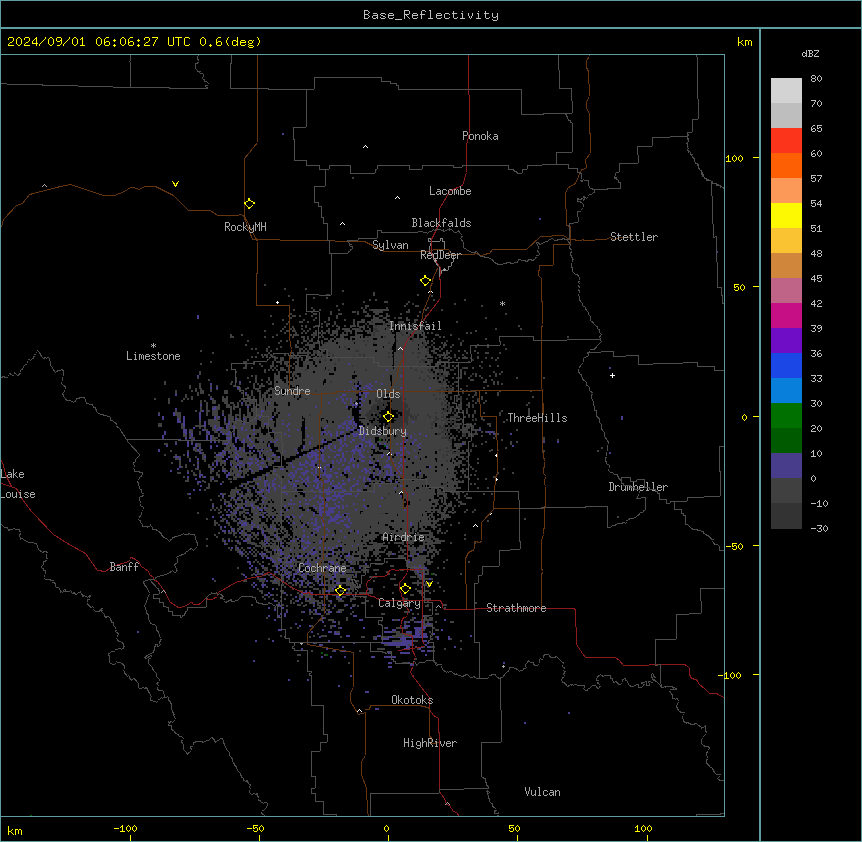Screen dimensions: 862x842
Task: Click the yellow diamond marker beside Olds
Action: click(388, 416)
